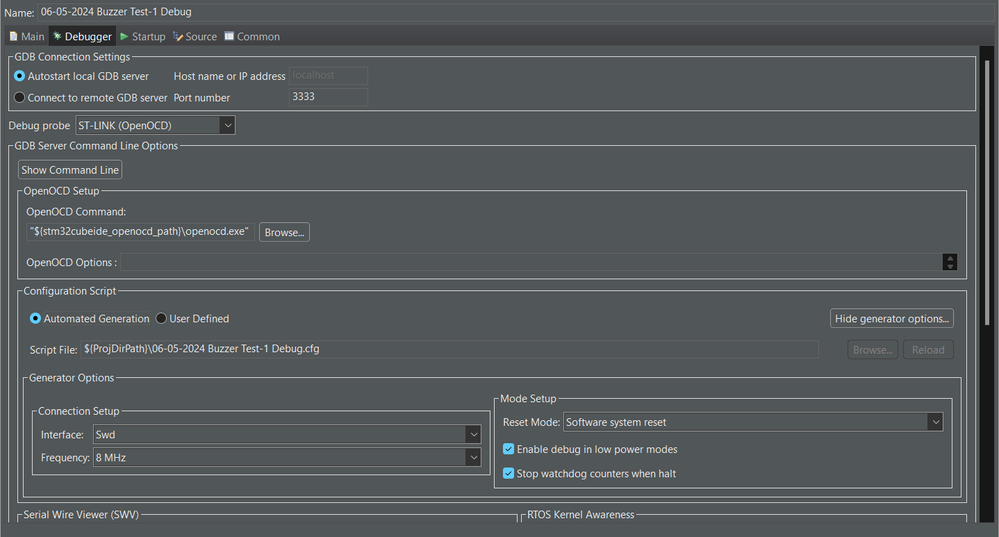Open the Debug probe dropdown

[155, 126]
